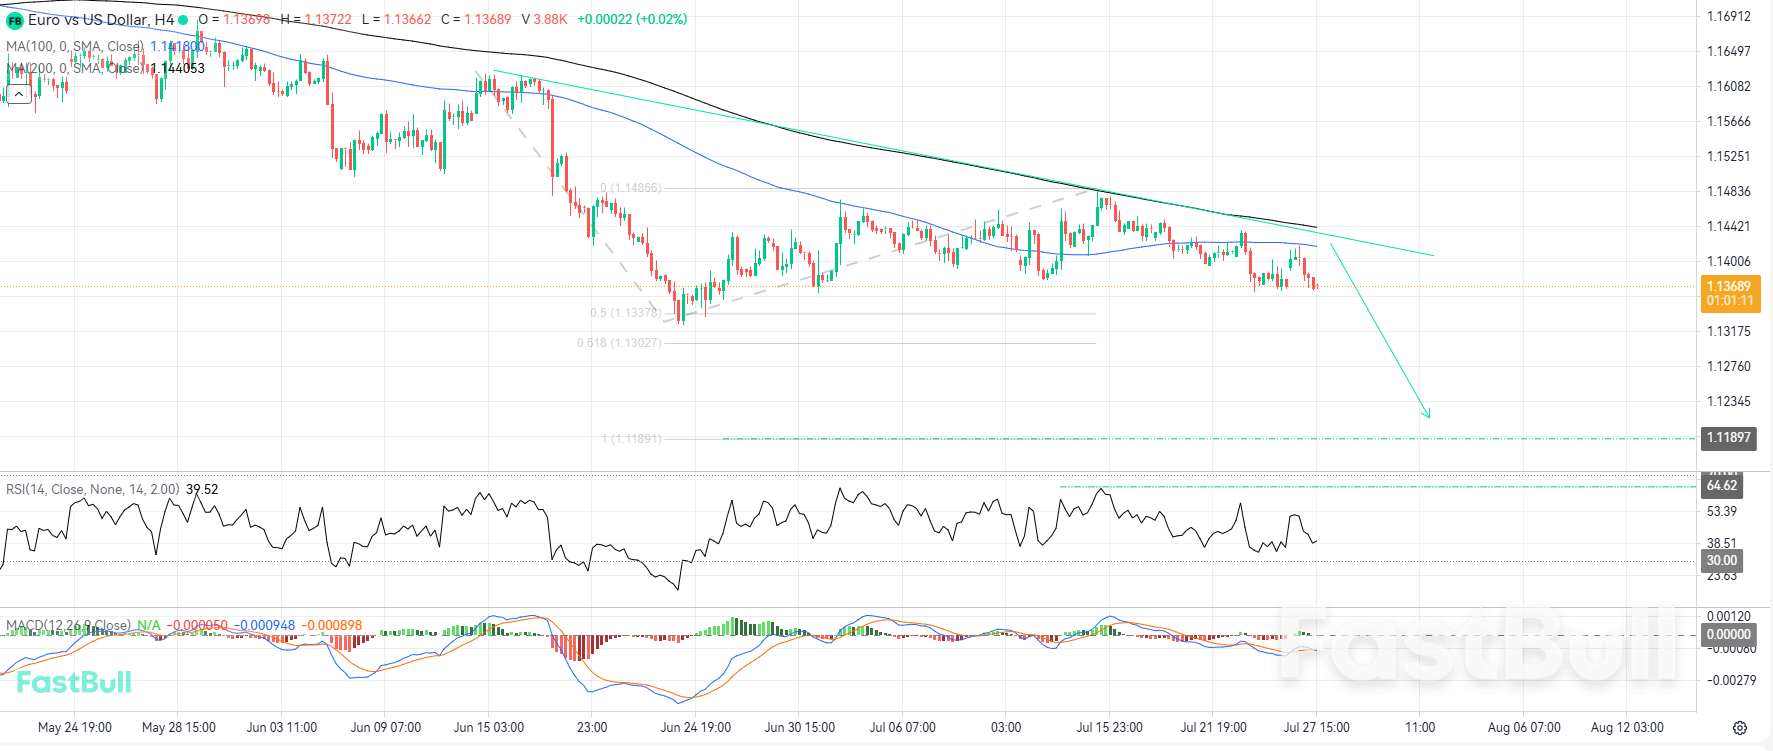Open MA(100, 0, SMA, Close) indicator legend
The width and height of the screenshot is (1773, 751).
point(75,46)
